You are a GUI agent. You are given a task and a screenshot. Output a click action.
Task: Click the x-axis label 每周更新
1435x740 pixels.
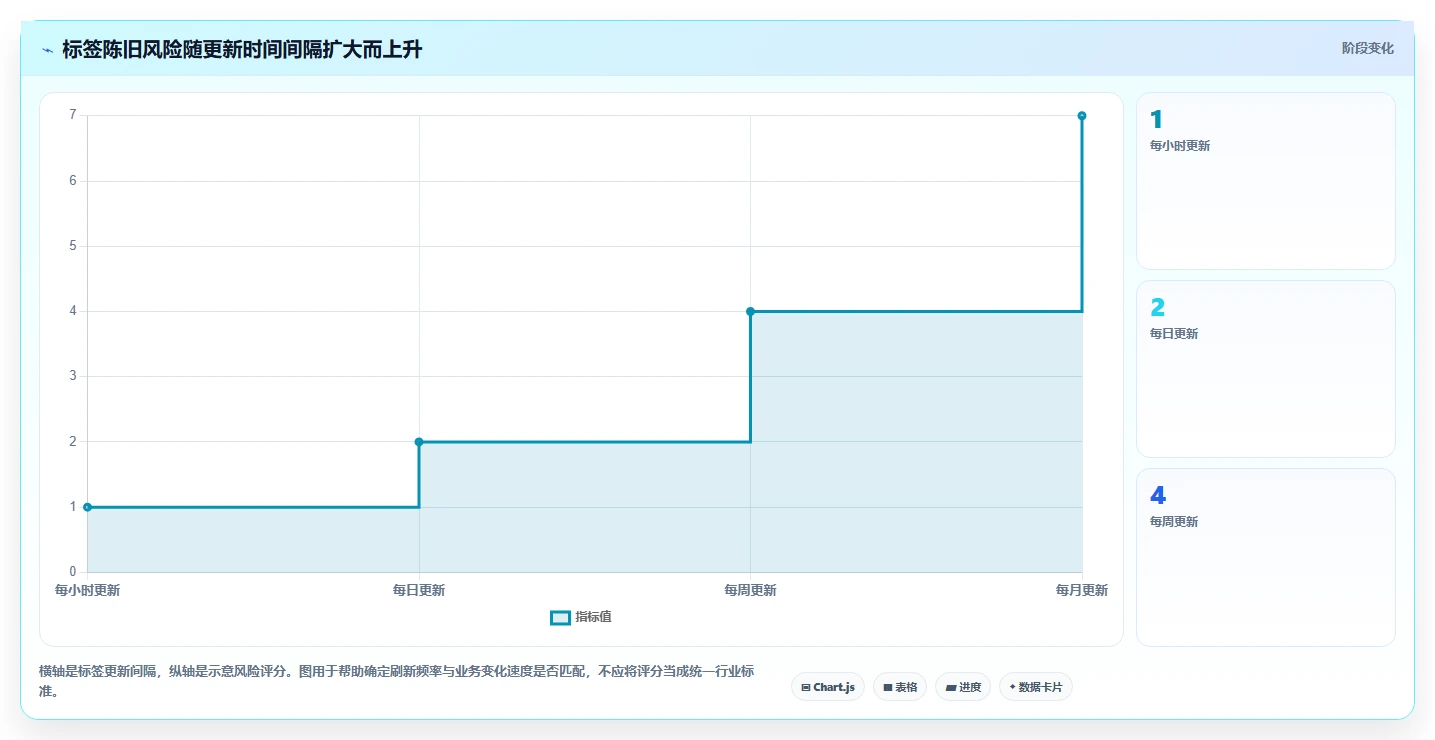750,590
